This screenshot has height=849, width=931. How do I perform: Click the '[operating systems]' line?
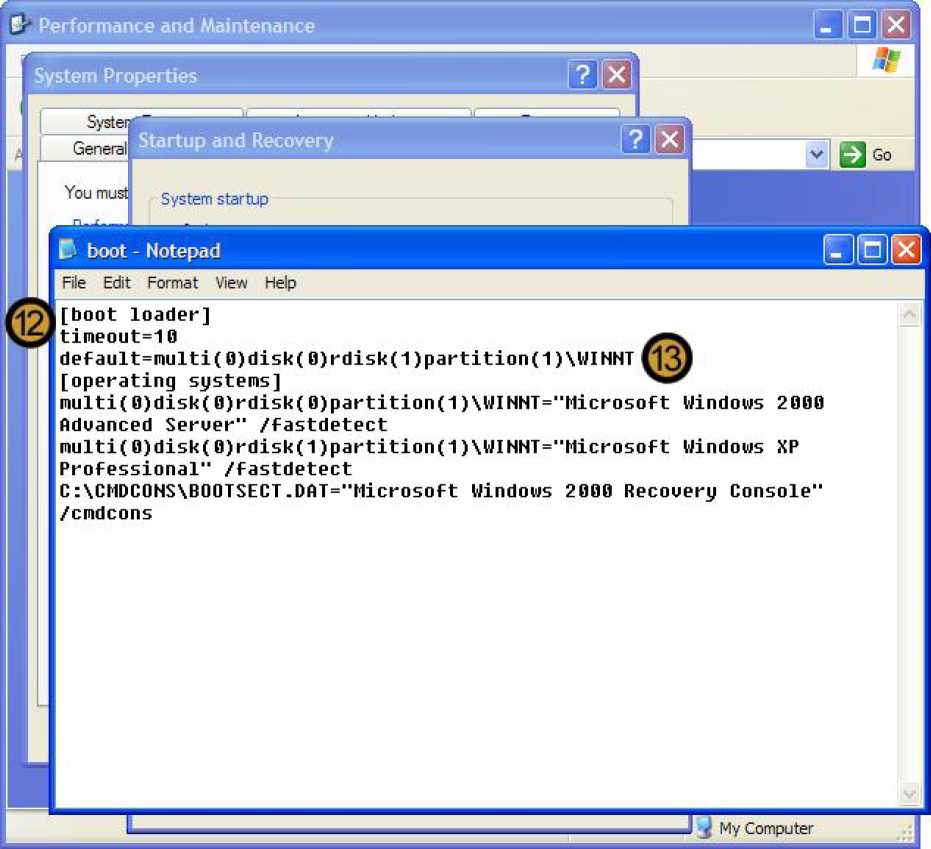tap(170, 381)
